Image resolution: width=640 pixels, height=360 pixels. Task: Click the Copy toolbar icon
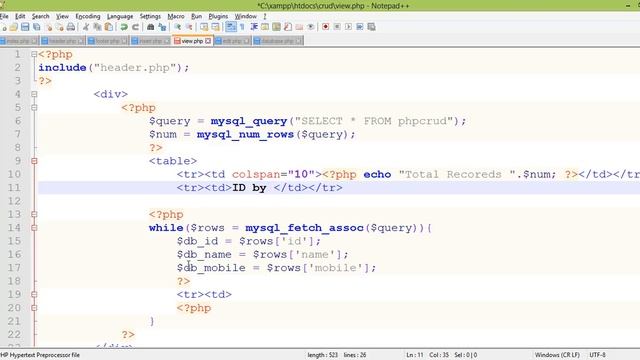pos(98,27)
